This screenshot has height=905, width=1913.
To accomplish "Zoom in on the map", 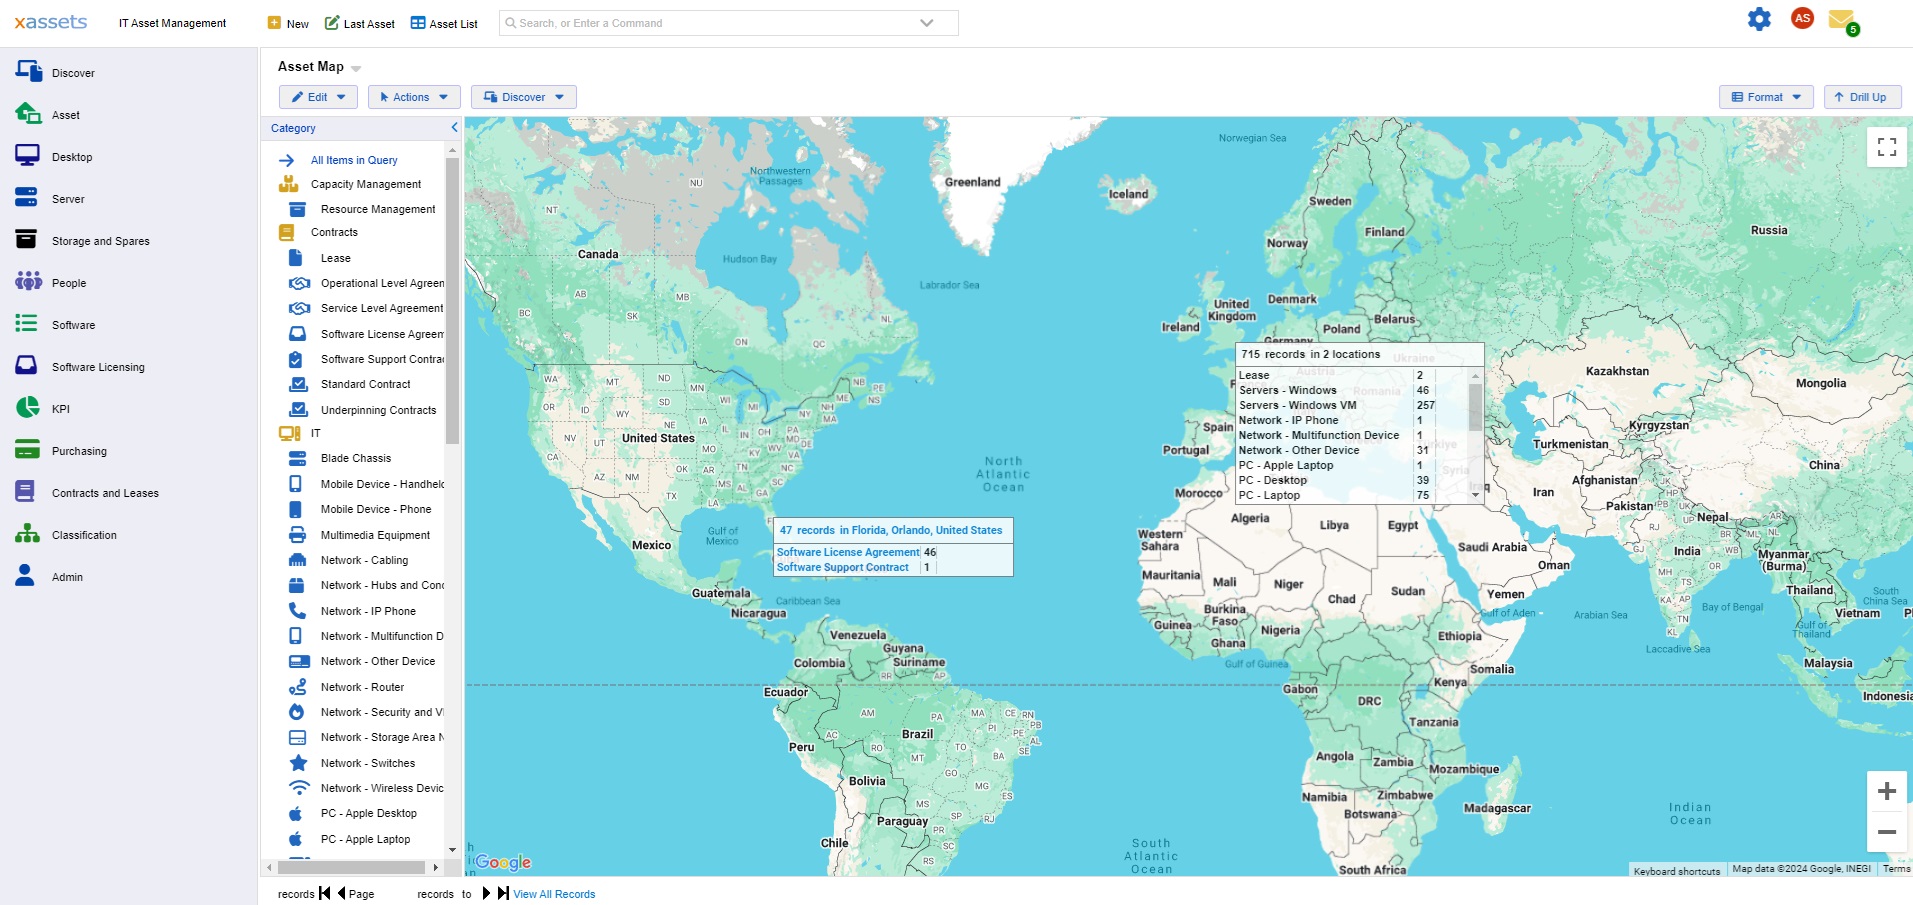I will pos(1887,791).
